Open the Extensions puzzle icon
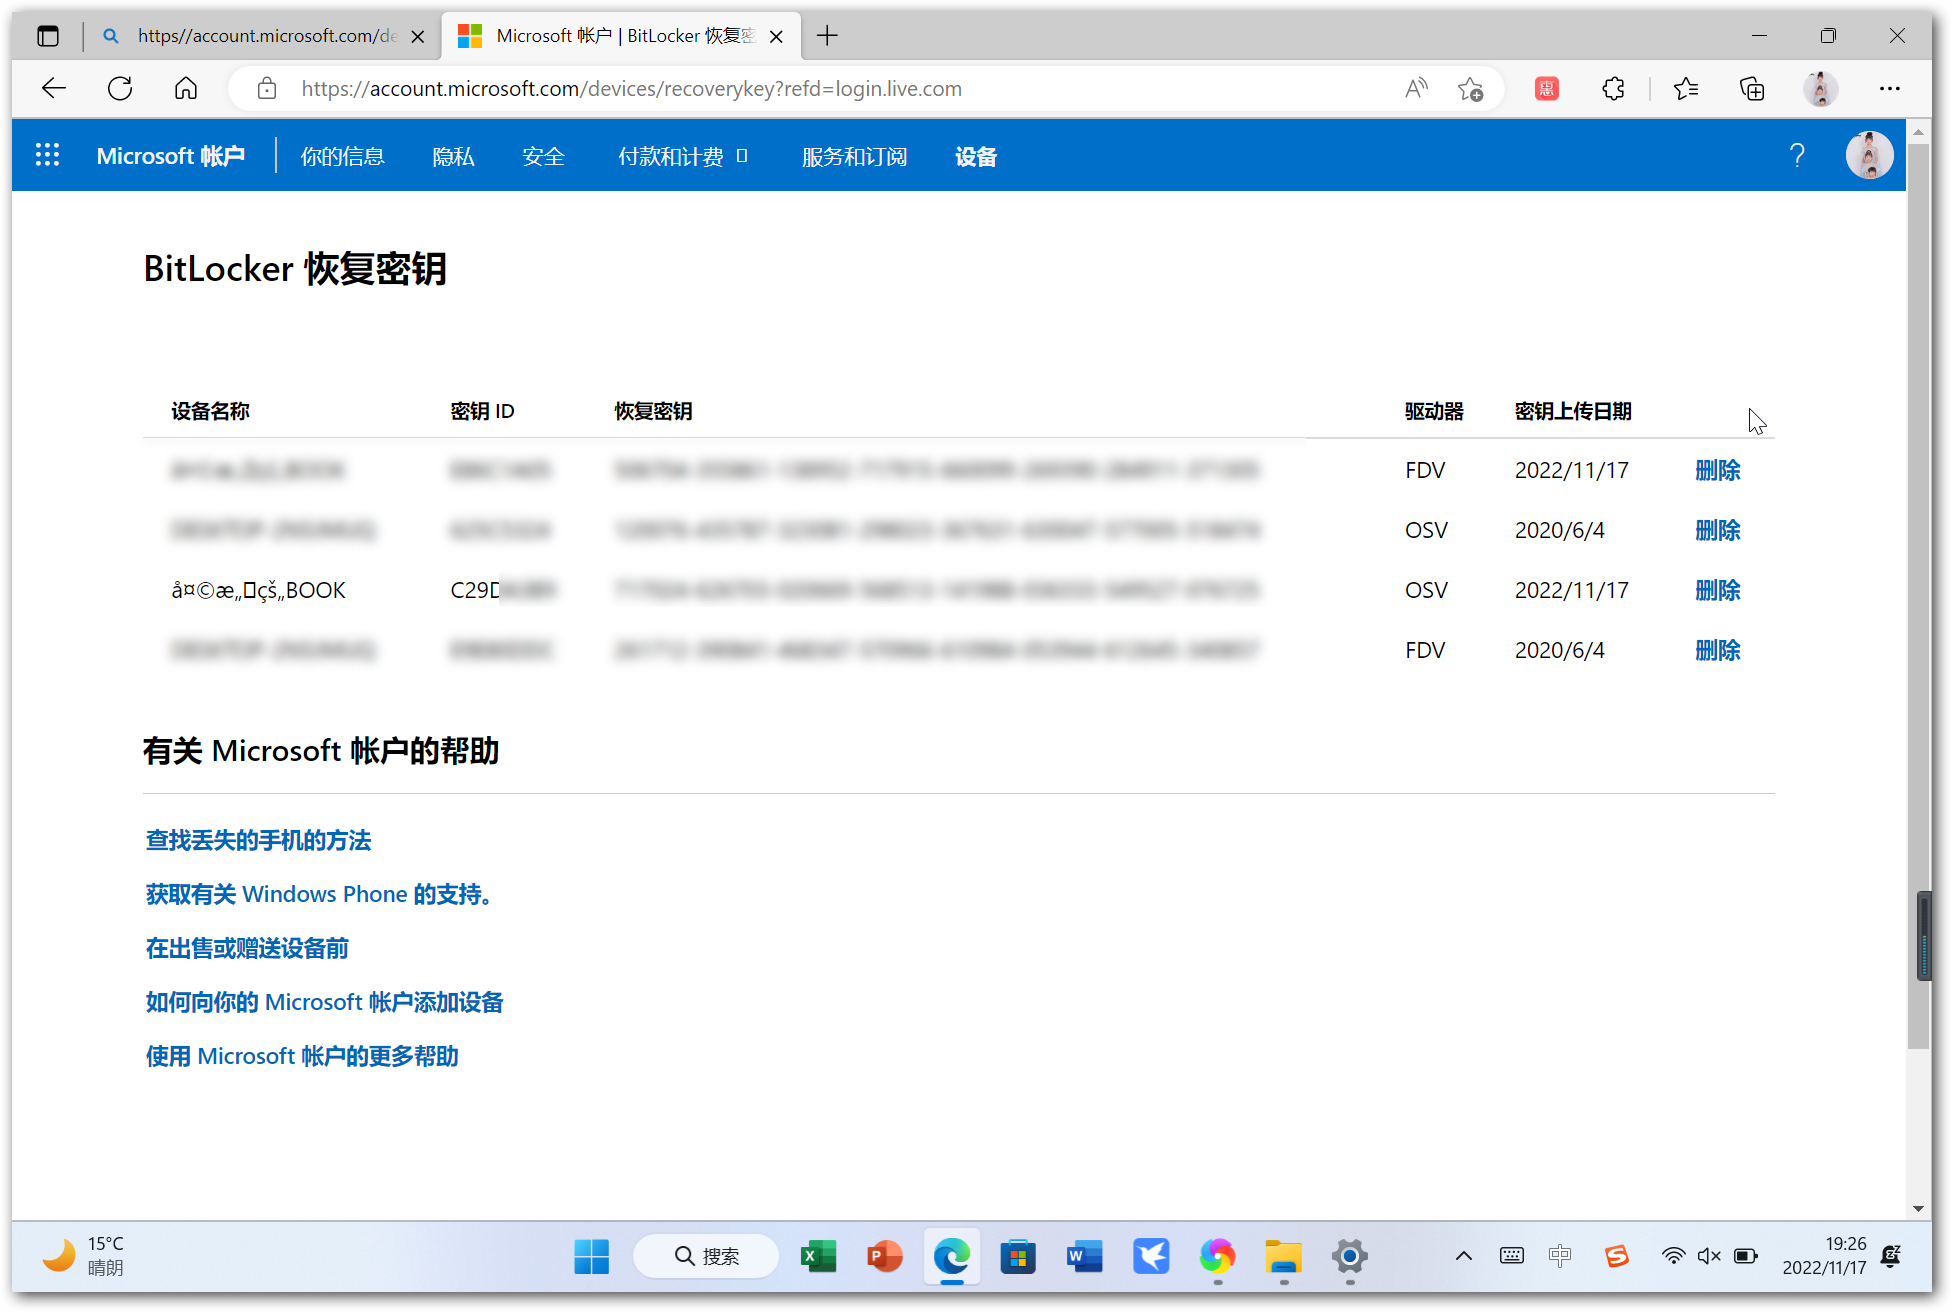Image resolution: width=1952 pixels, height=1312 pixels. [1613, 88]
